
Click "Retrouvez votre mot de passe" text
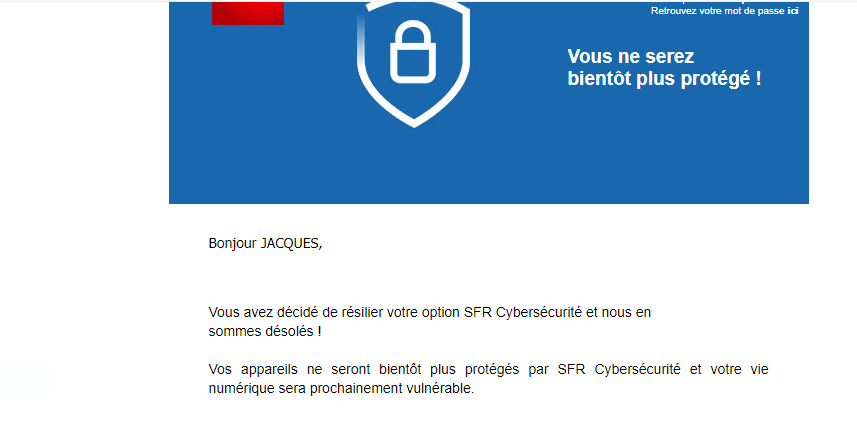(717, 11)
